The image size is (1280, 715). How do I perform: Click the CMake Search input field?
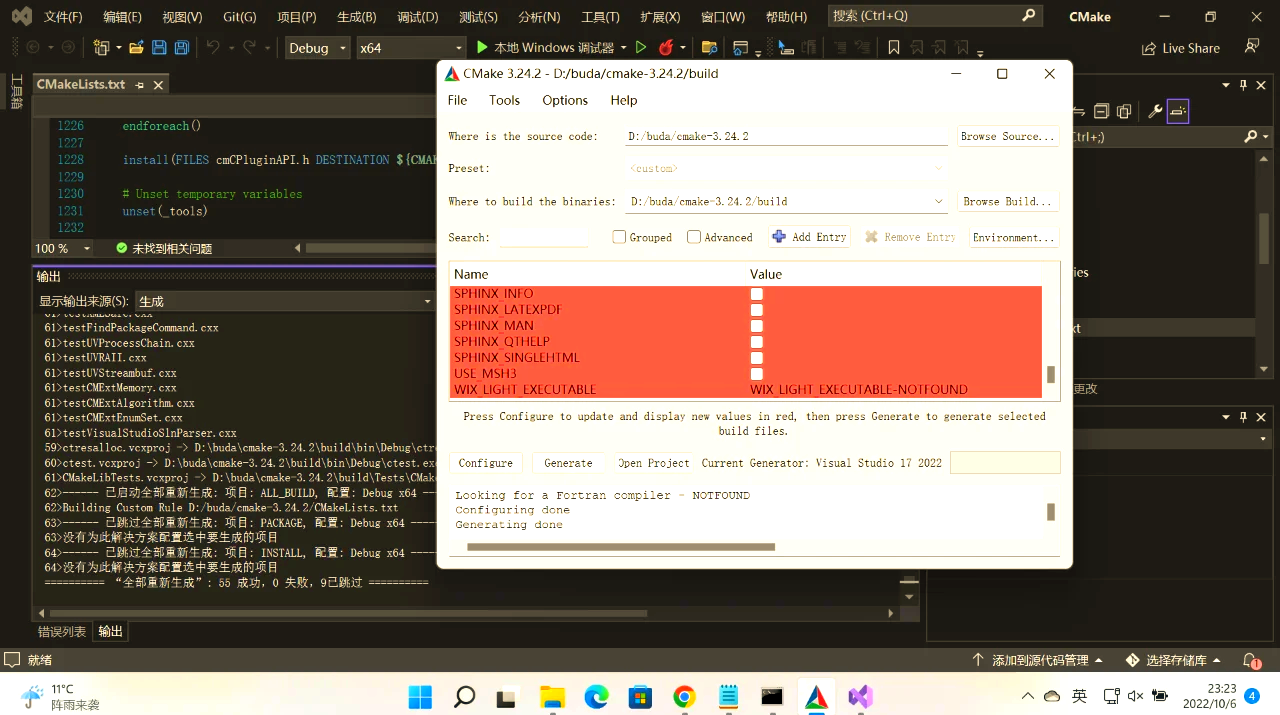point(544,237)
